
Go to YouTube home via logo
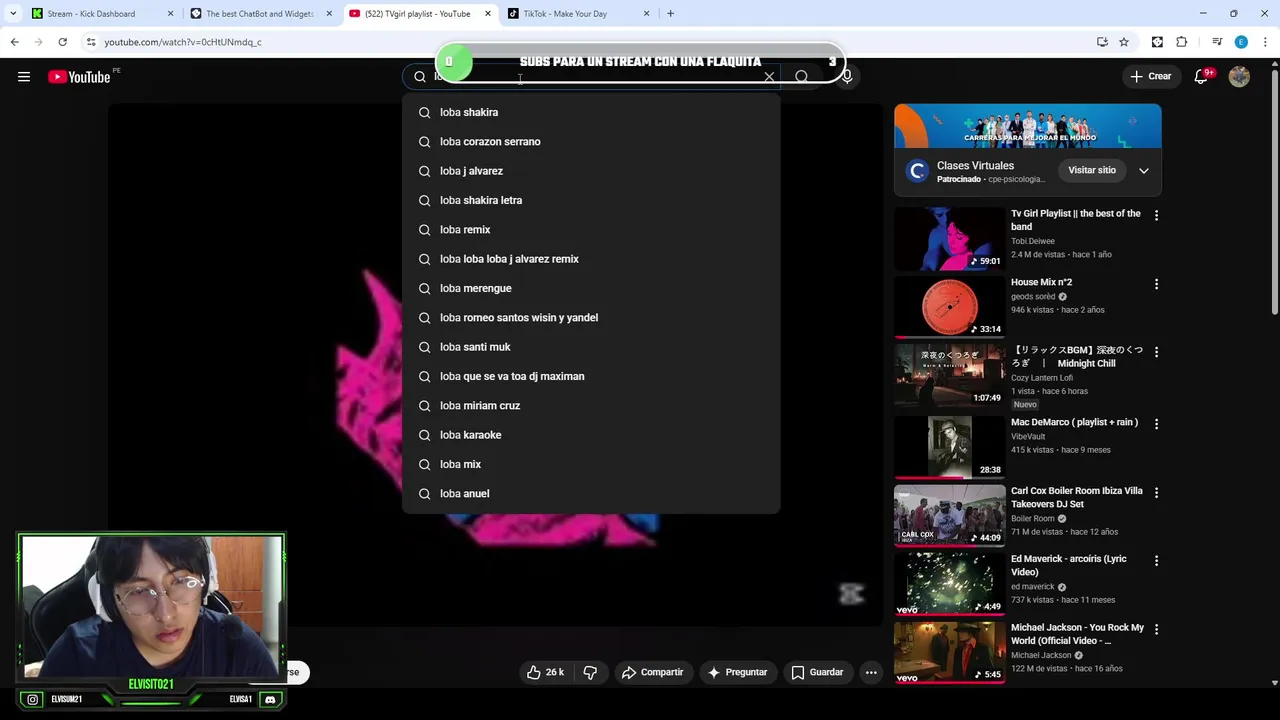tap(79, 77)
